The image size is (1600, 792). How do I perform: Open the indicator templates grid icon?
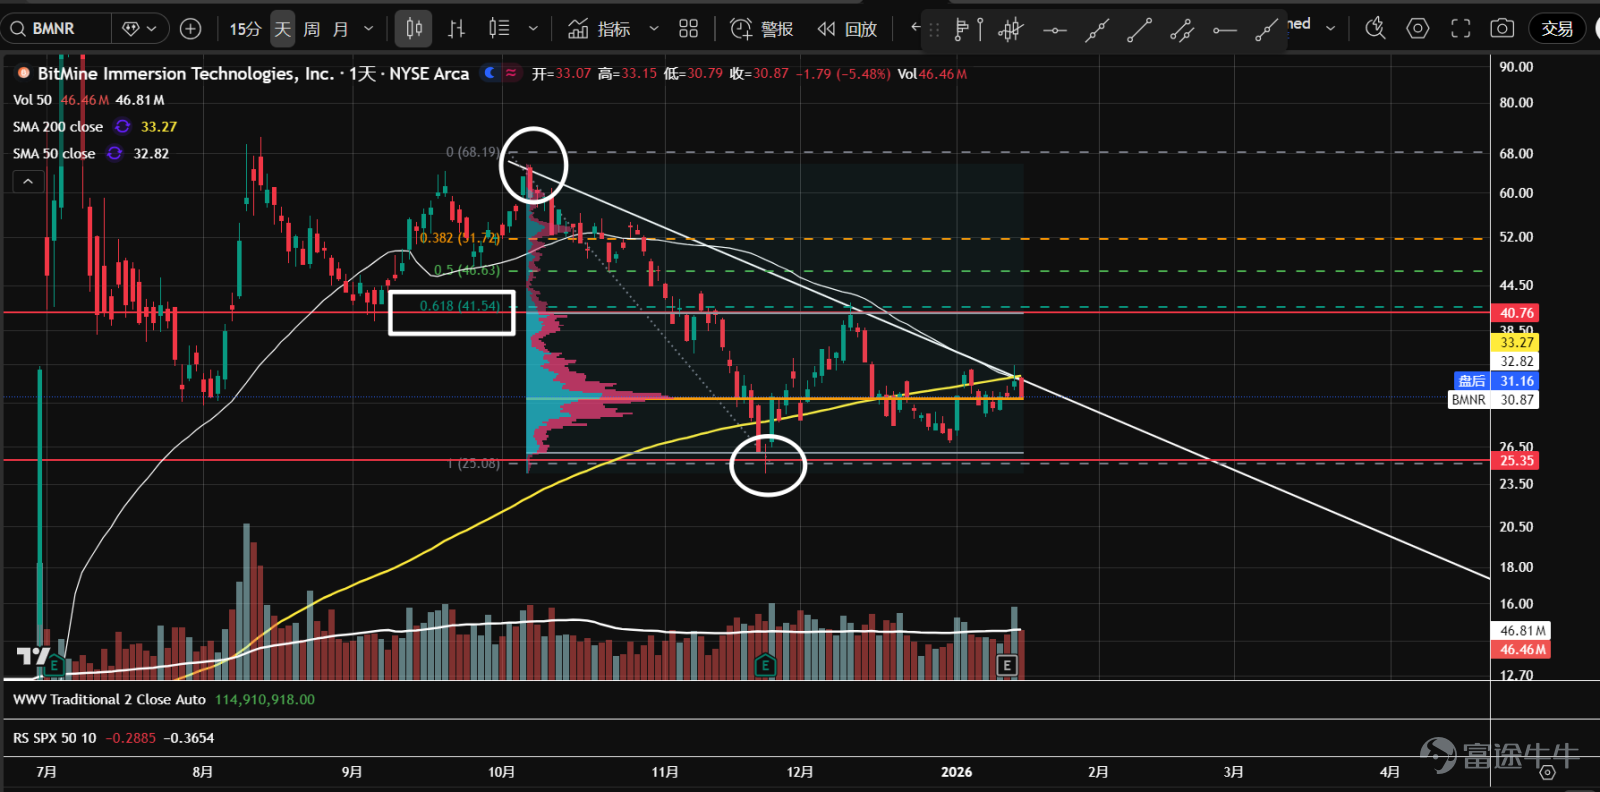[688, 29]
